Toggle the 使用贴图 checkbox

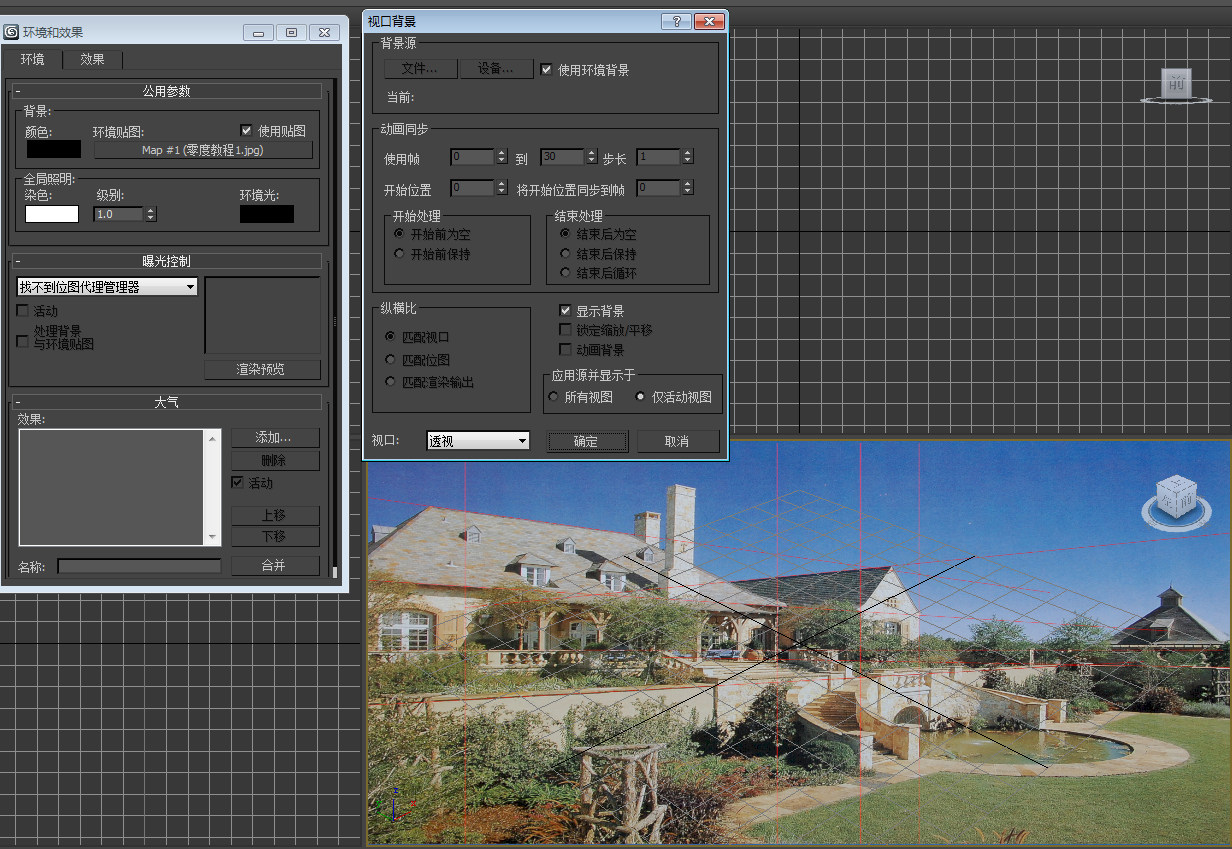point(247,130)
